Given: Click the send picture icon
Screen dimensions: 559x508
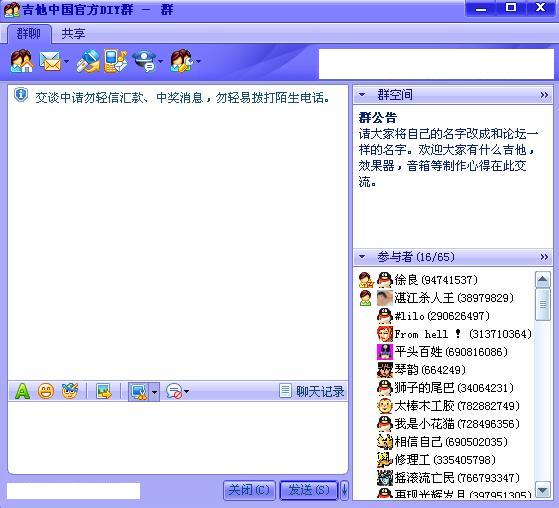Looking at the screenshot, I should [x=104, y=391].
